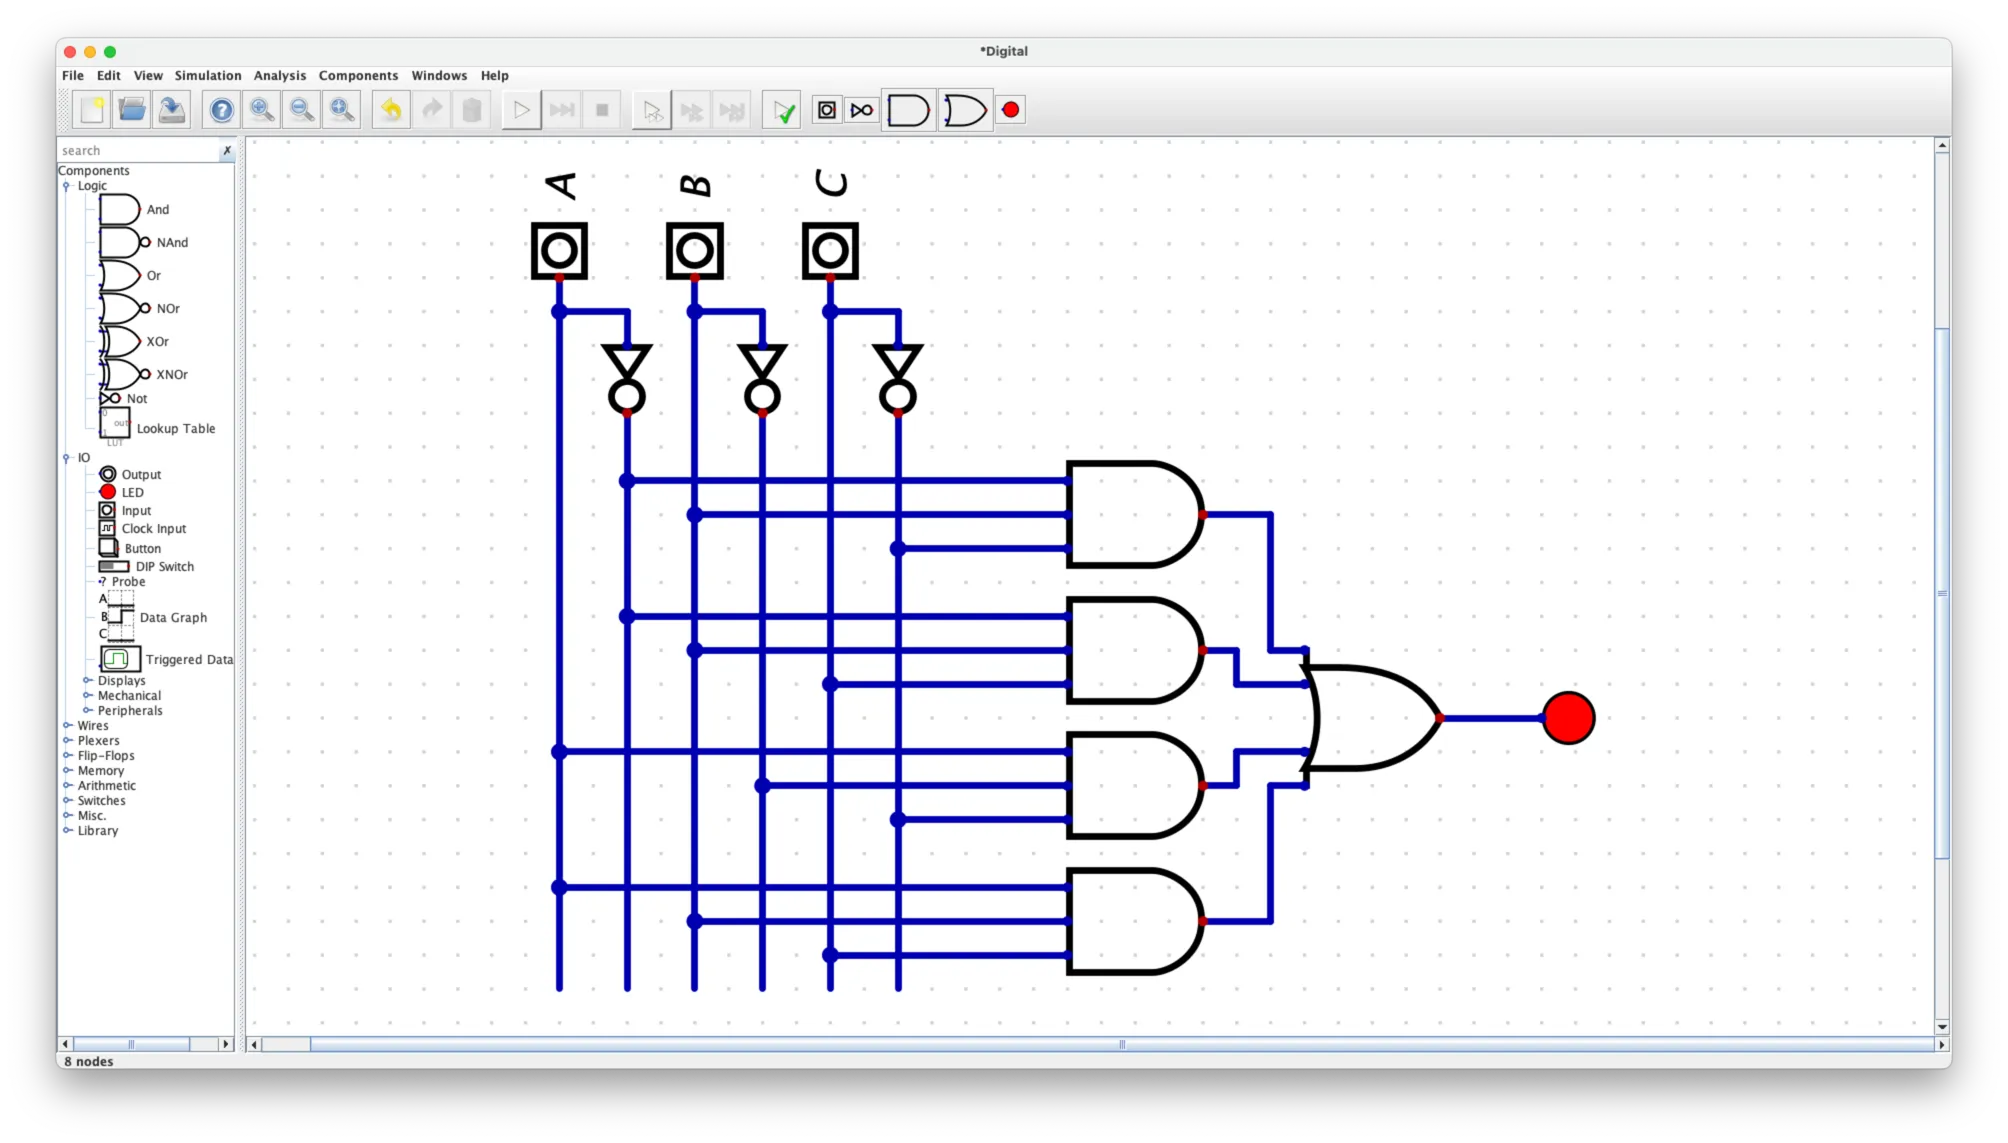Click the green checkmark run tests icon
Screen dimensions: 2008x1143
pyautogui.click(x=782, y=110)
